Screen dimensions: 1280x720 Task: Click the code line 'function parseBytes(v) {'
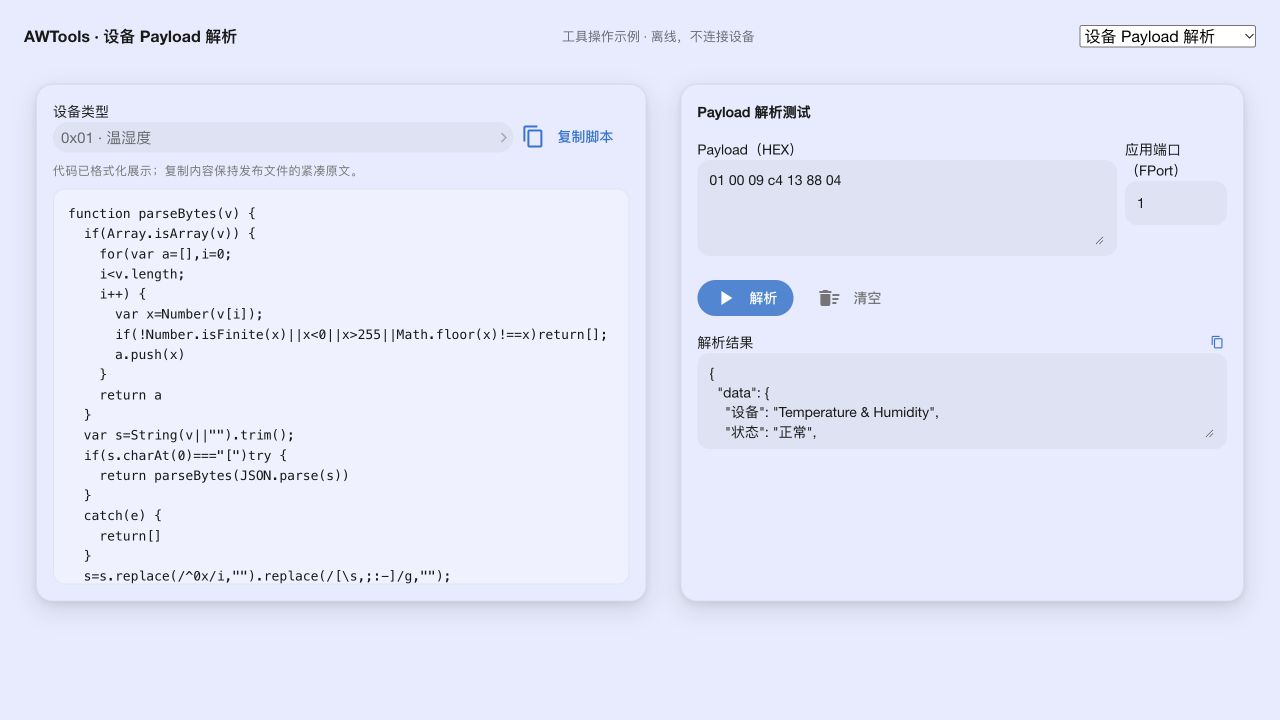click(x=162, y=214)
